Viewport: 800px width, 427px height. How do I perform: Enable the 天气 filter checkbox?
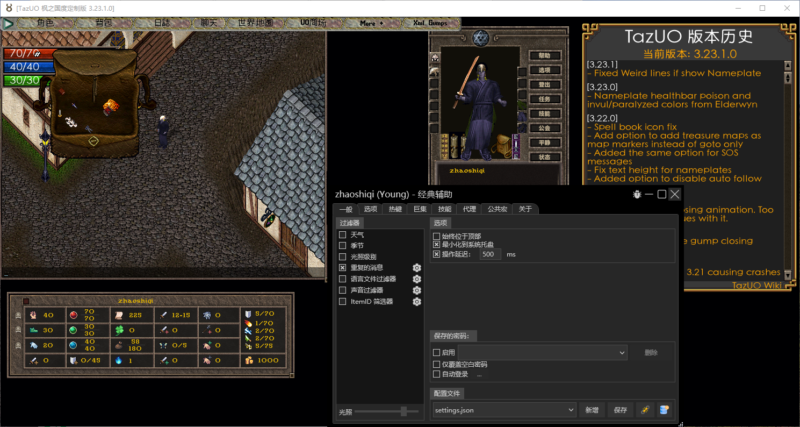pyautogui.click(x=343, y=235)
